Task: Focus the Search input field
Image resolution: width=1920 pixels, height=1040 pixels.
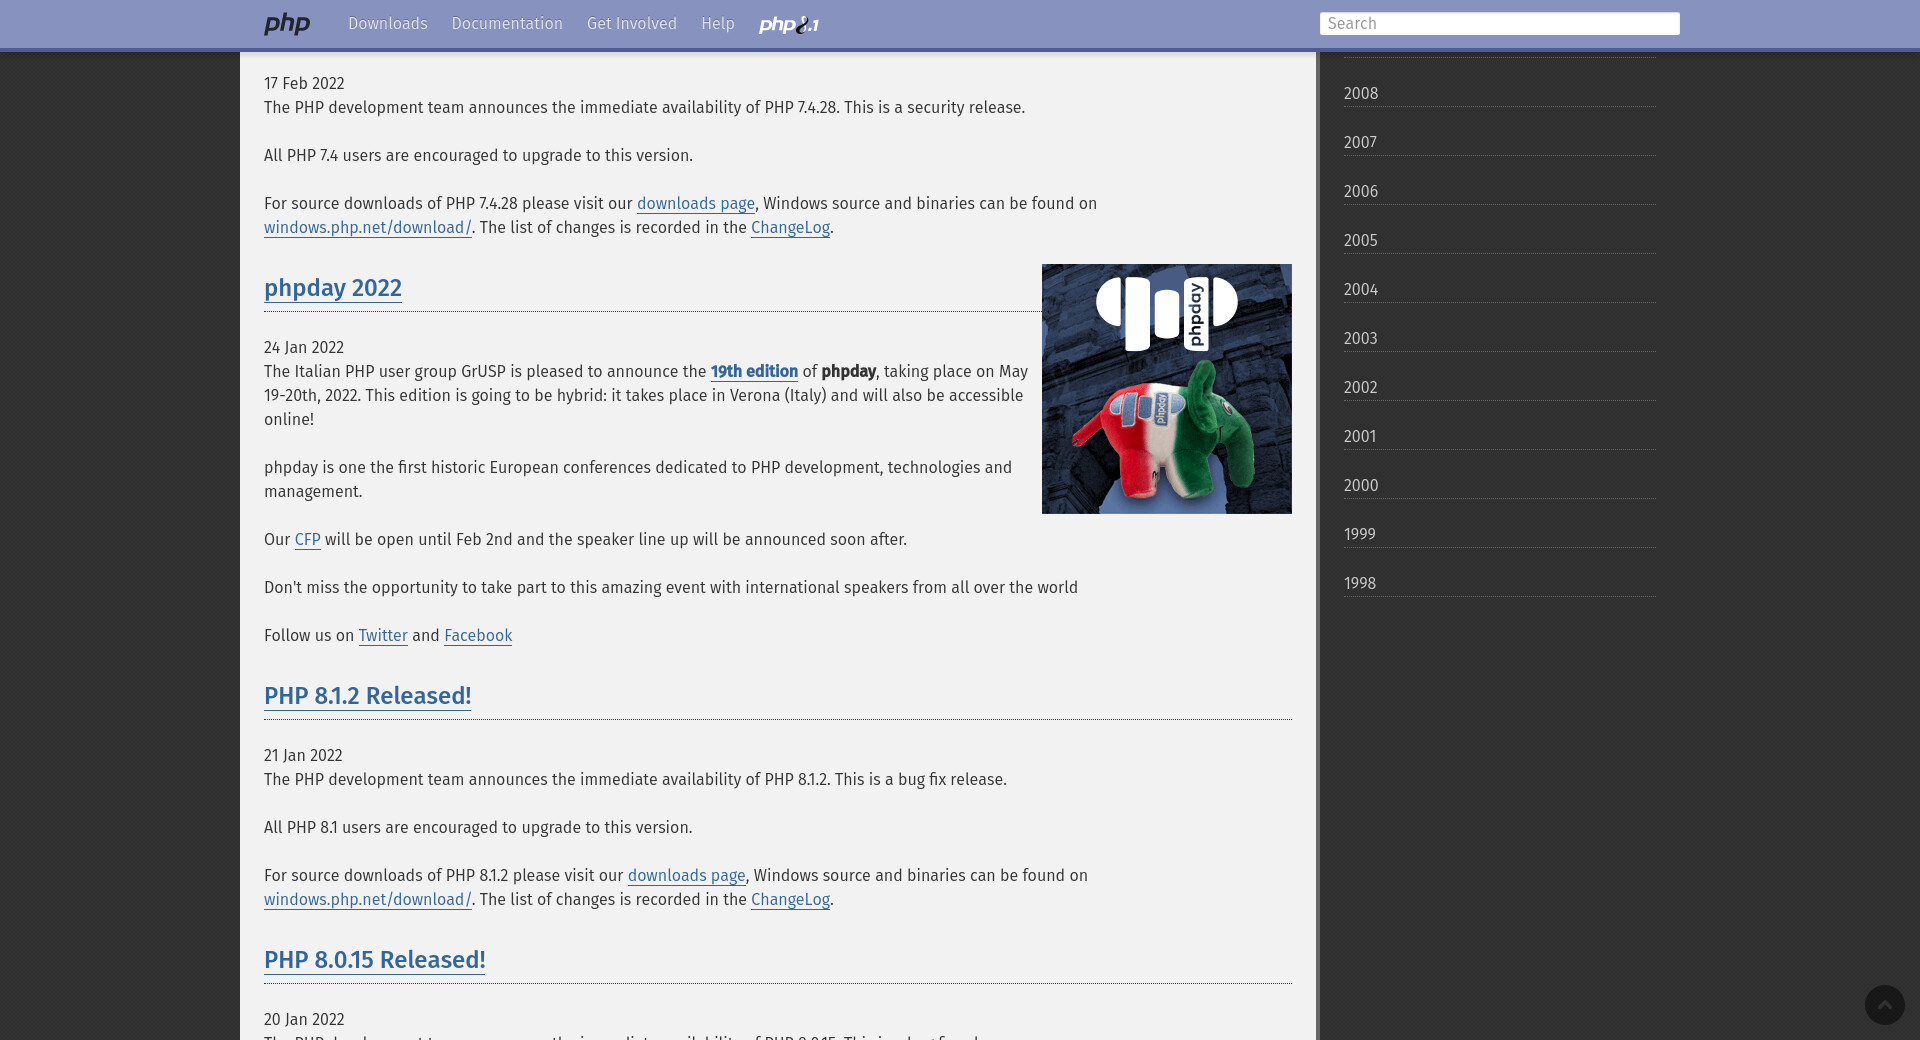Action: [x=1498, y=24]
